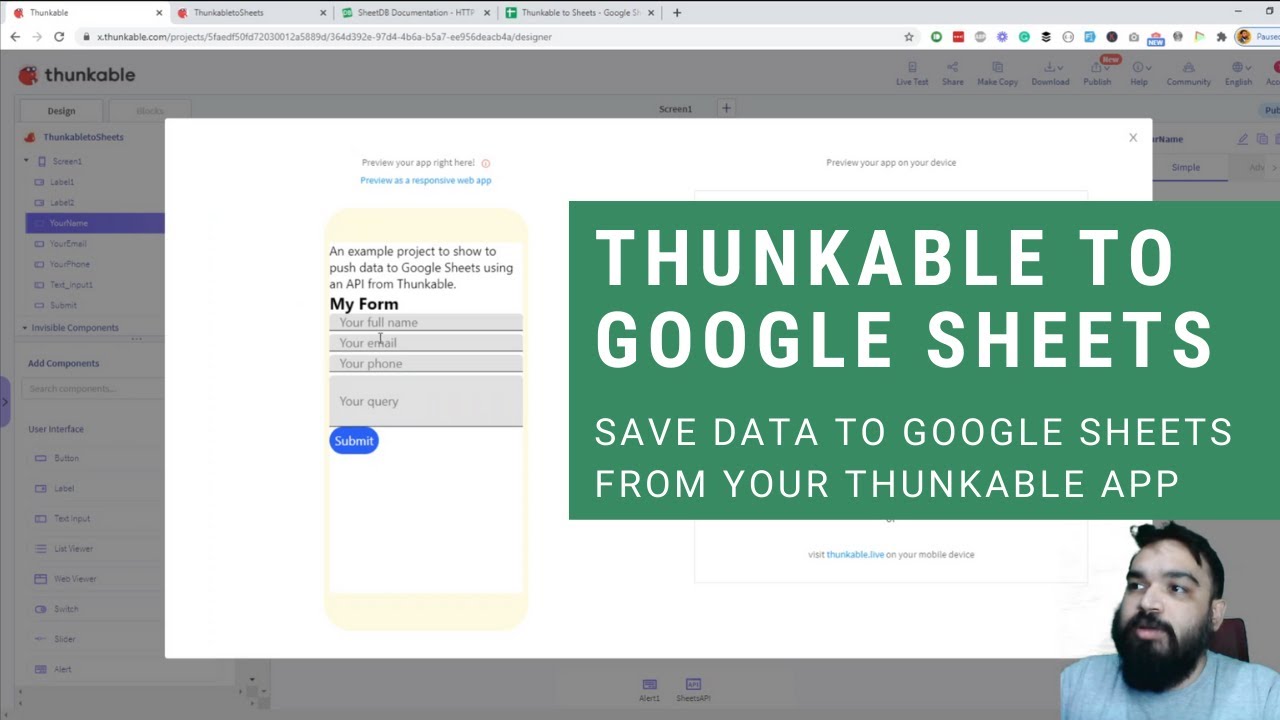Collapse the Screen1 tree node
This screenshot has height=720, width=1280.
point(27,161)
